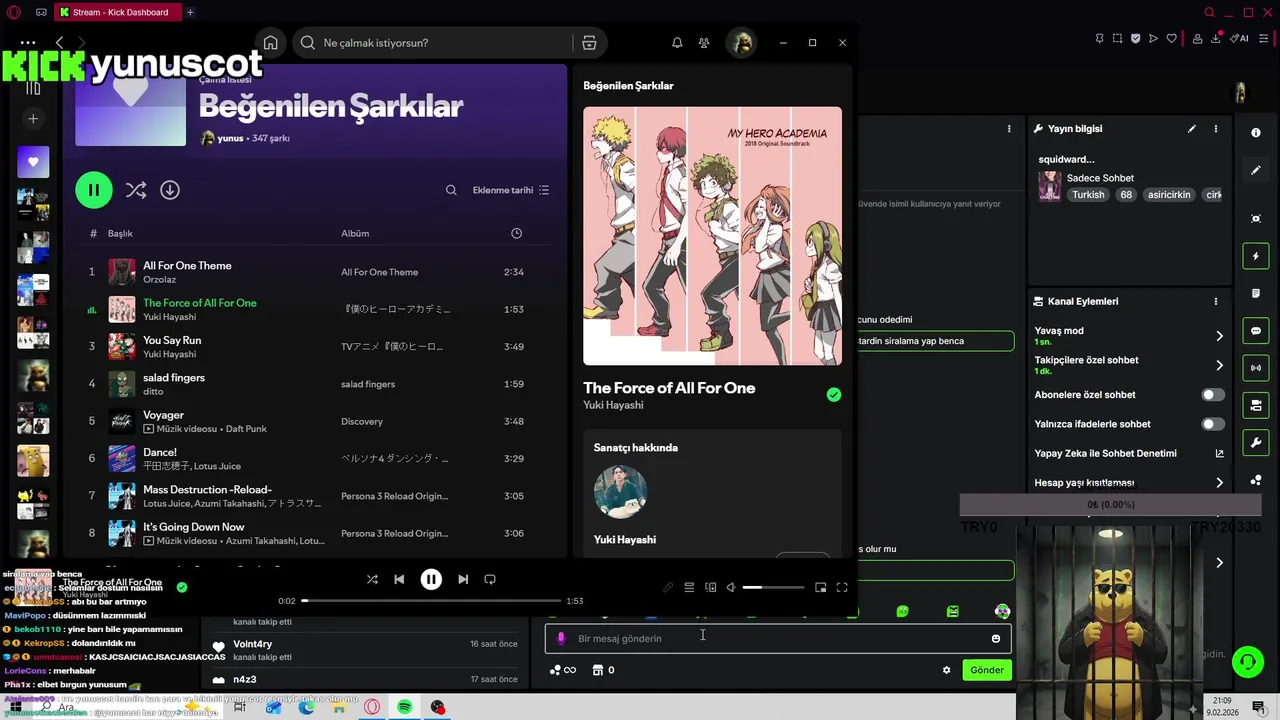The width and height of the screenshot is (1280, 720).
Task: Sort the list by Albüm column
Action: click(x=355, y=233)
